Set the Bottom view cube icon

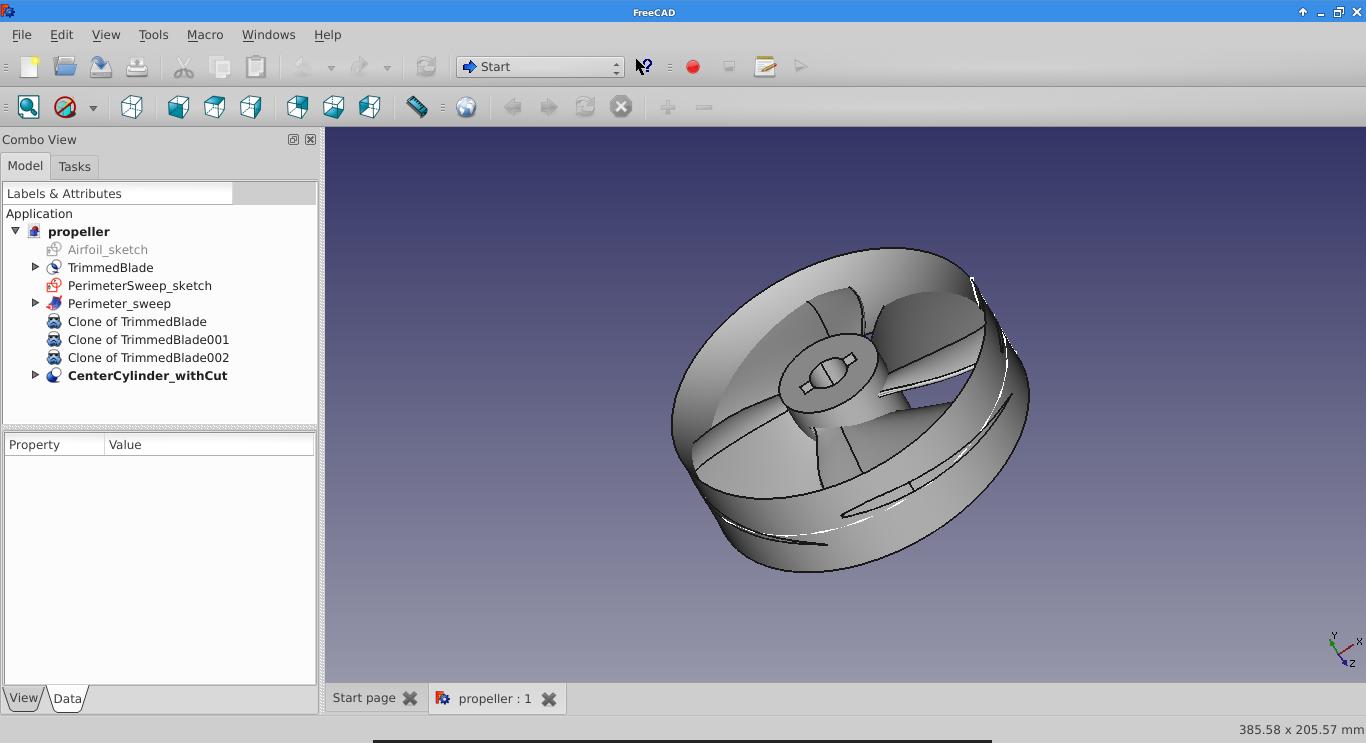click(x=334, y=107)
